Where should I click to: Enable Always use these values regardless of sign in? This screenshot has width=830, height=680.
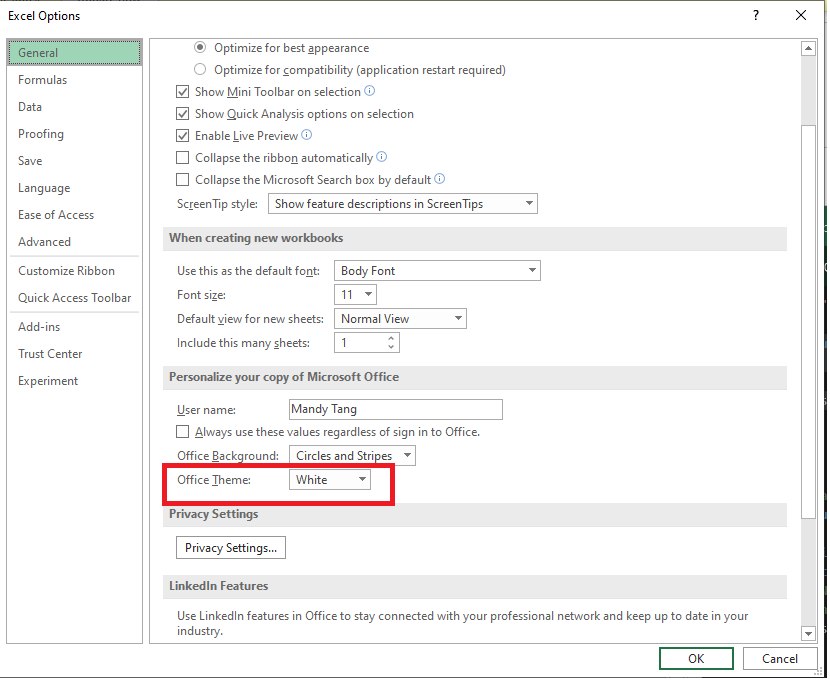[183, 431]
